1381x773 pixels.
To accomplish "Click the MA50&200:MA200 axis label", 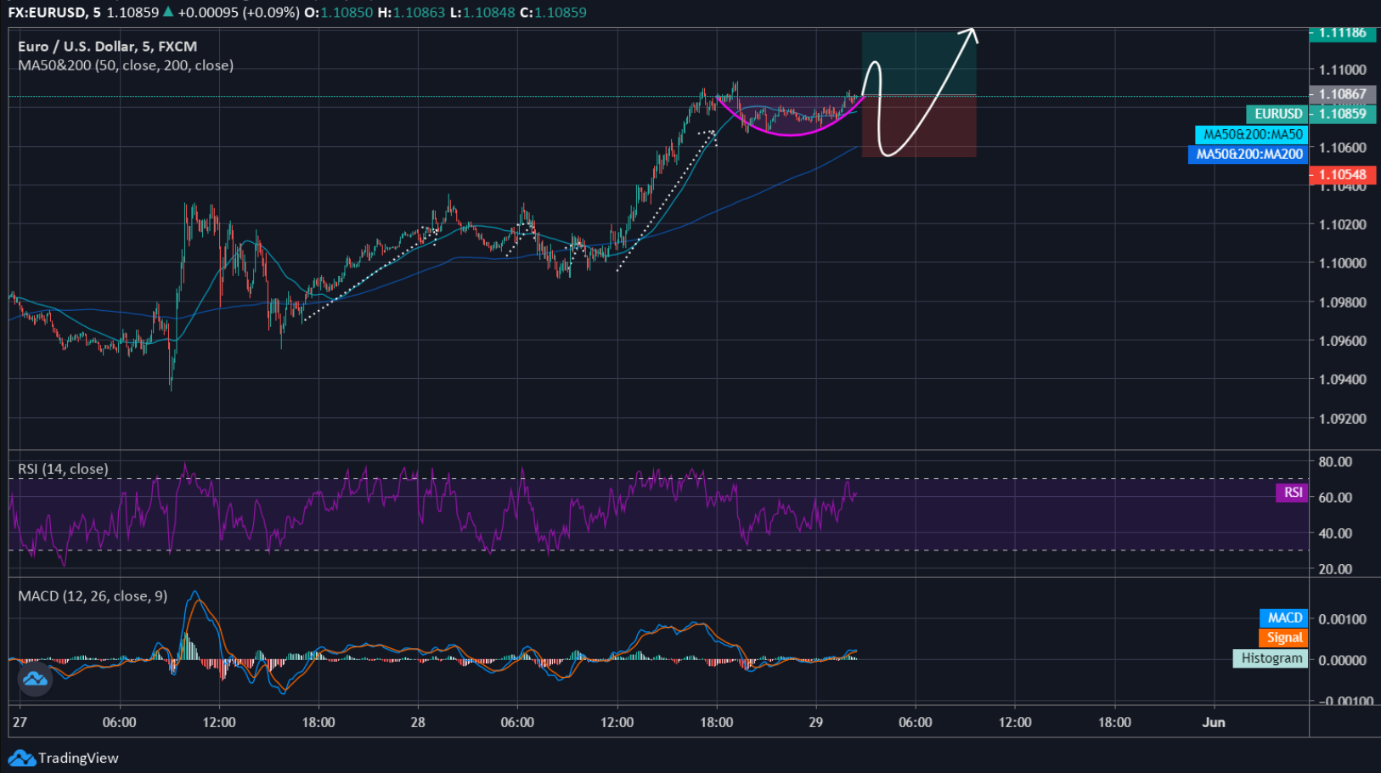I will click(1247, 154).
